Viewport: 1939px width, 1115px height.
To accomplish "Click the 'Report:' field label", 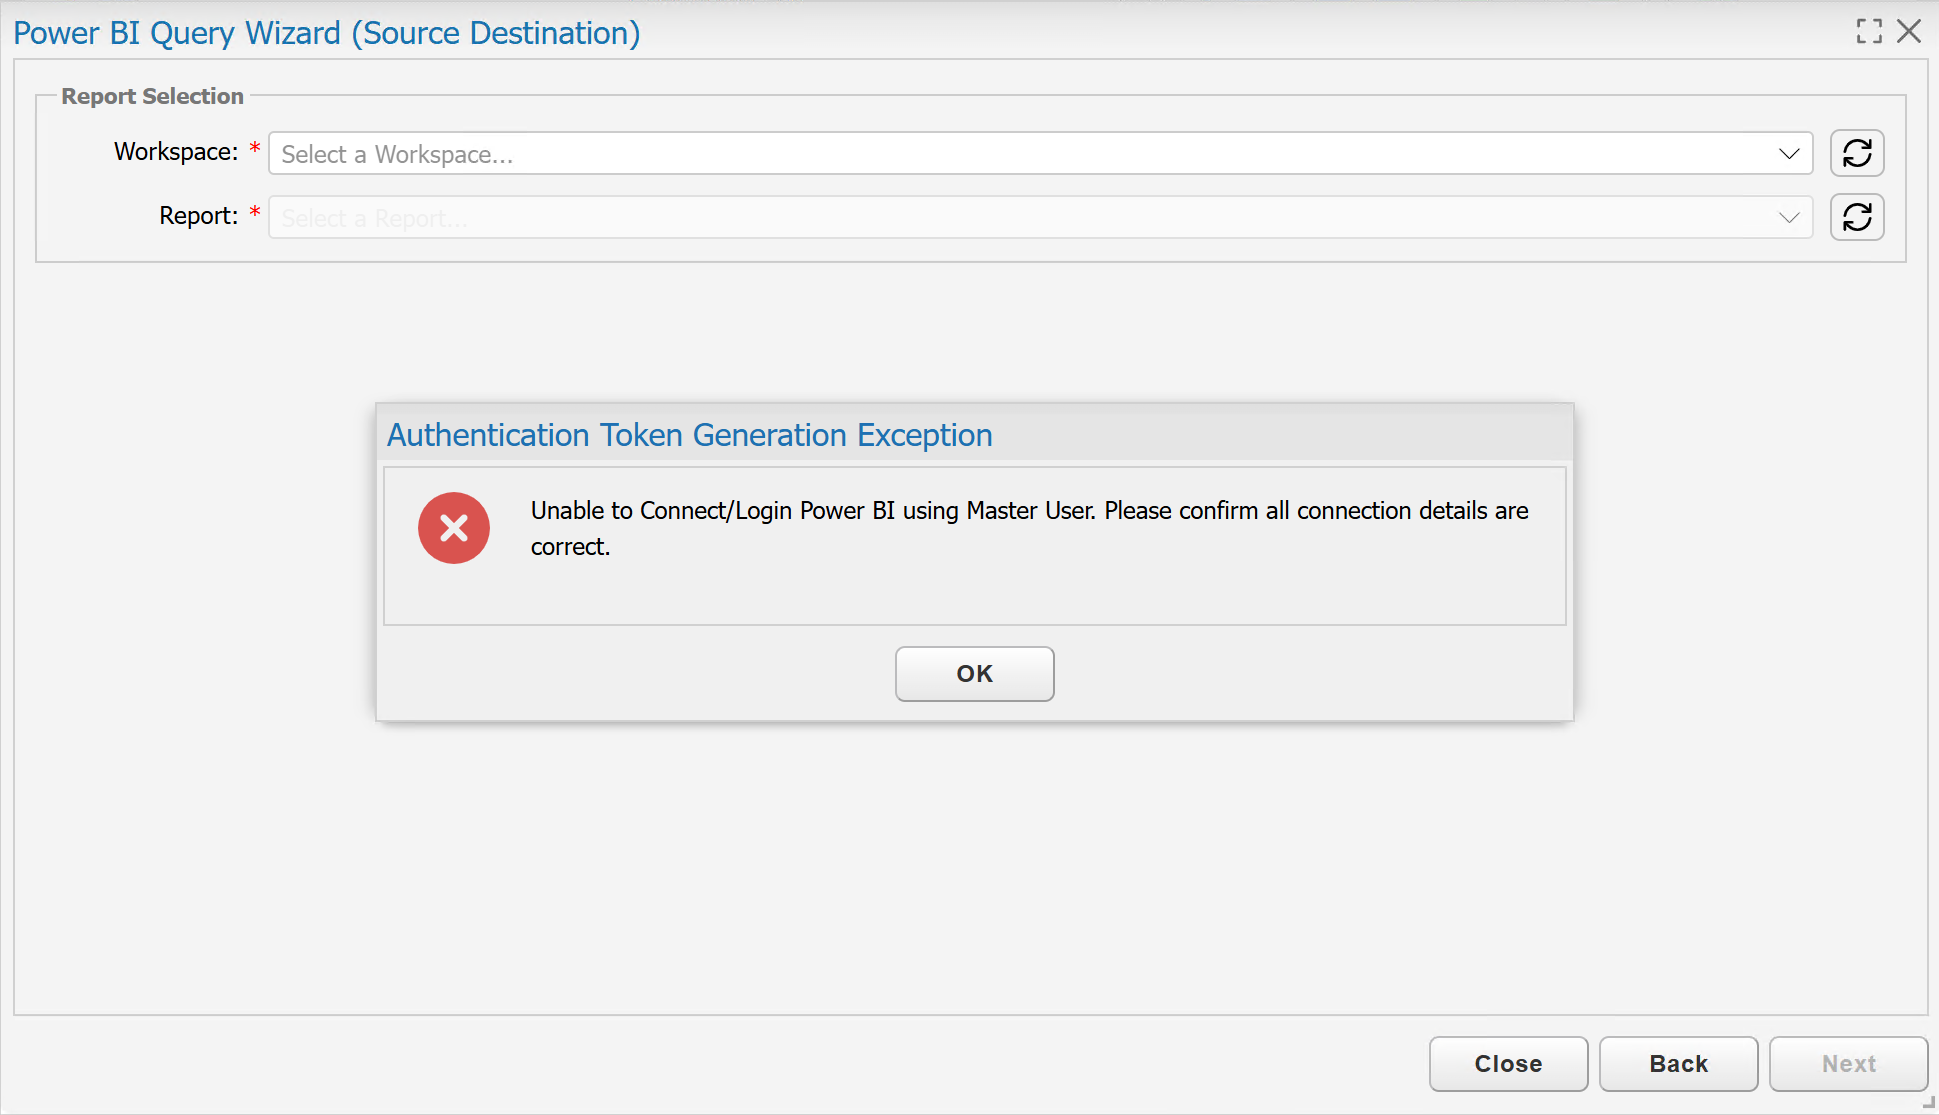I will click(x=199, y=216).
